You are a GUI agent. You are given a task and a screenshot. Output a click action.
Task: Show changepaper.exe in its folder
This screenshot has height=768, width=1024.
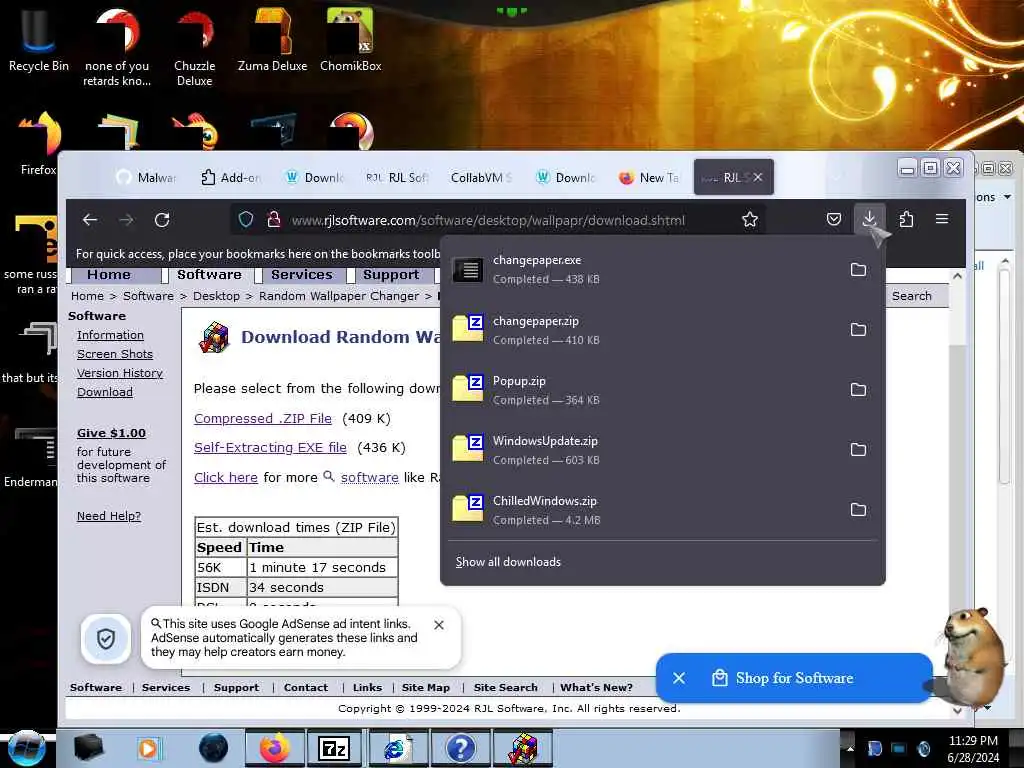coord(858,270)
